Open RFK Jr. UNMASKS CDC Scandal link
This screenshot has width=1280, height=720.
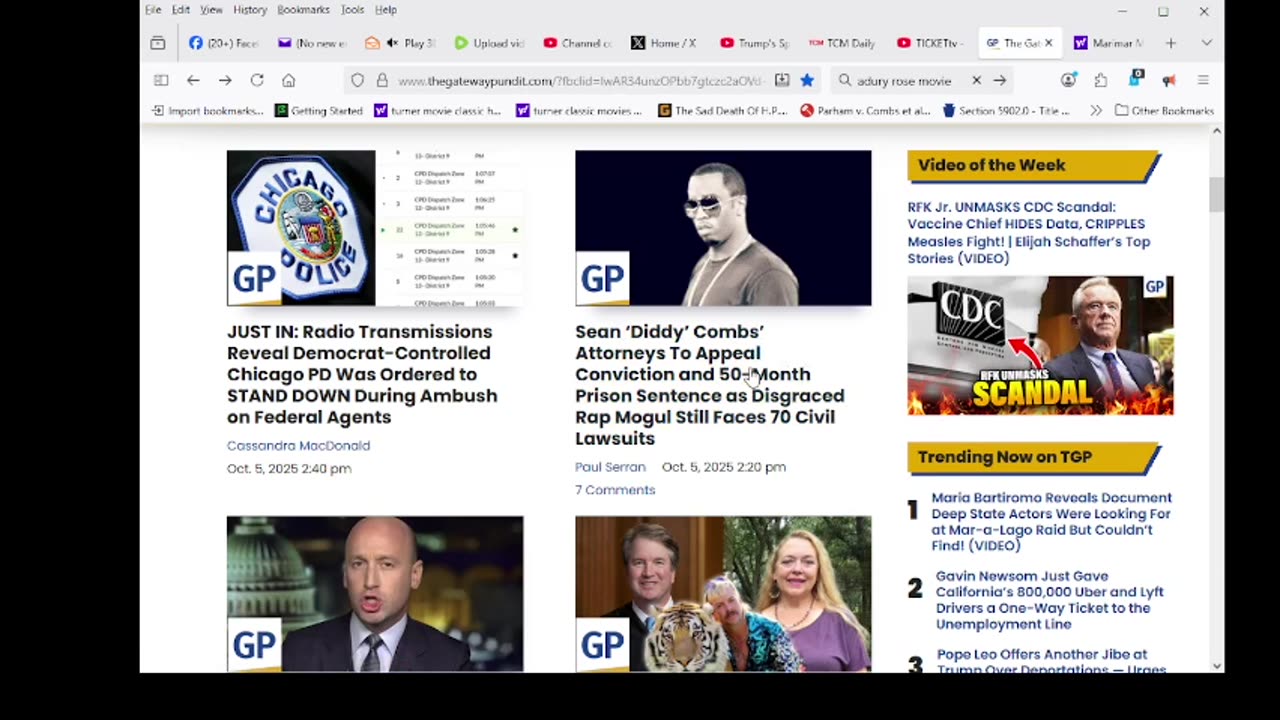pyautogui.click(x=1029, y=233)
